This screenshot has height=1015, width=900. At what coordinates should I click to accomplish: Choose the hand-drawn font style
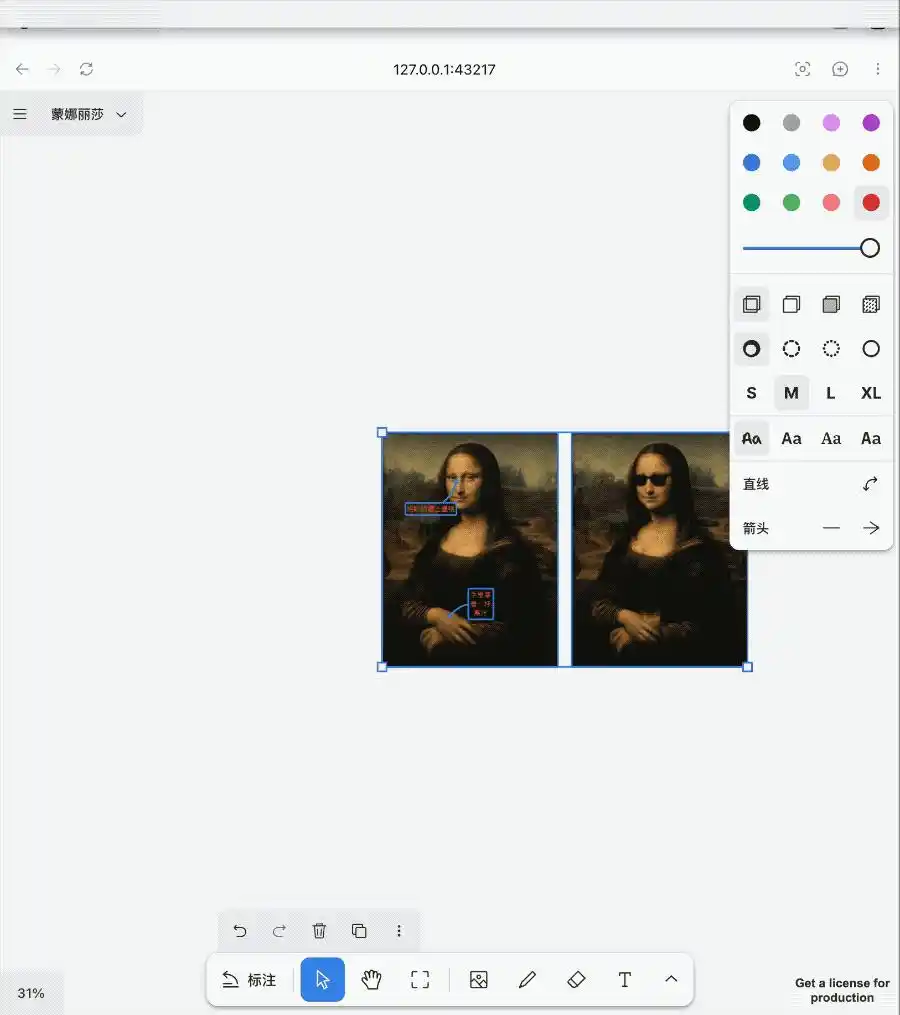[751, 439]
